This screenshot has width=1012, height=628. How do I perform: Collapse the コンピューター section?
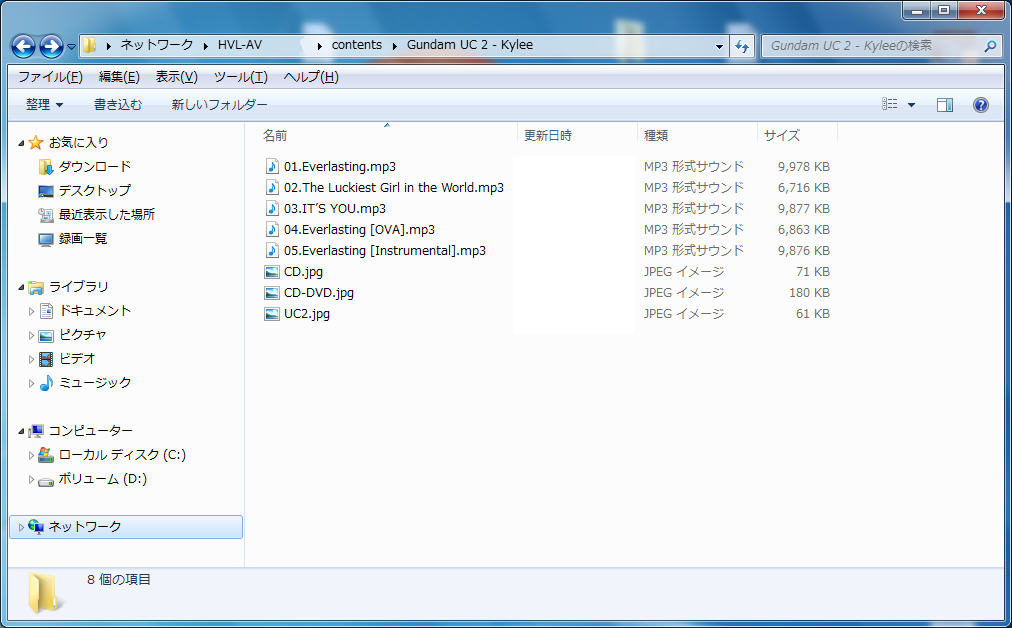pyautogui.click(x=21, y=431)
